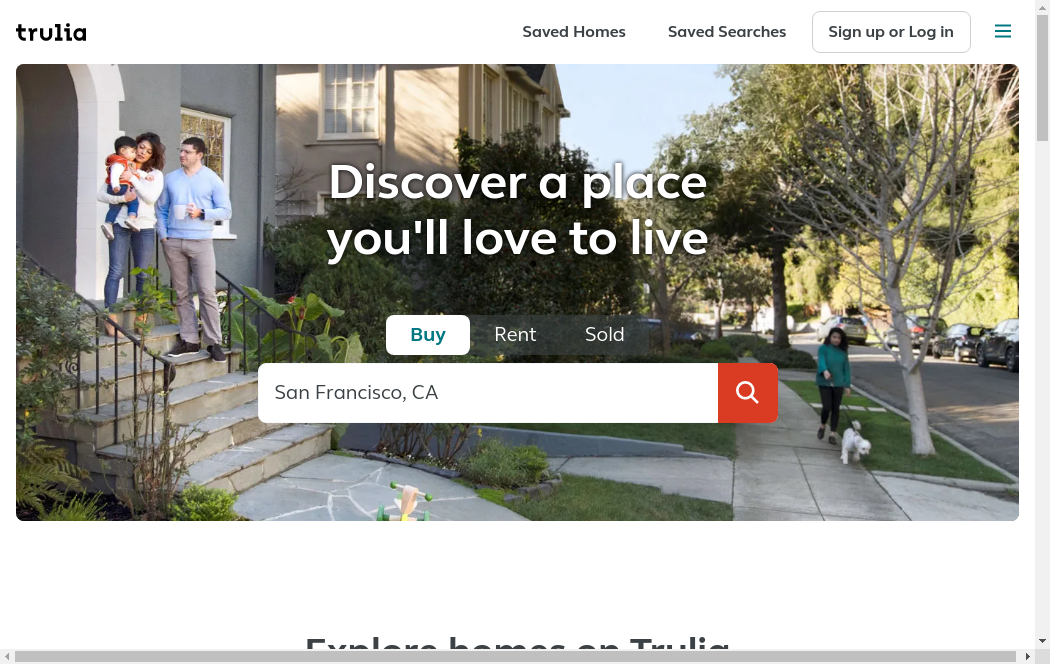Click the Explore homes on Trulia heading
Image resolution: width=1050 pixels, height=664 pixels.
tap(517, 643)
